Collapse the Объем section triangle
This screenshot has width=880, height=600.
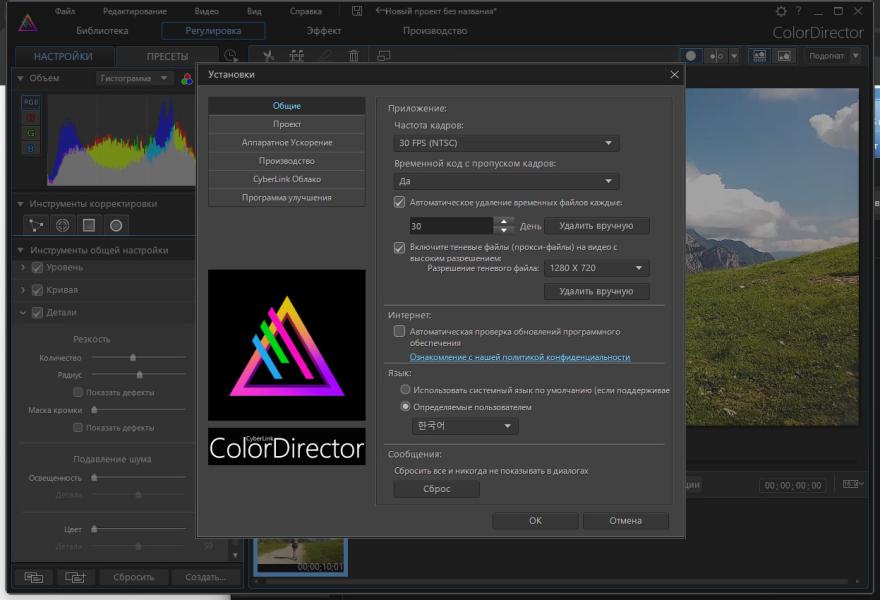(x=20, y=79)
